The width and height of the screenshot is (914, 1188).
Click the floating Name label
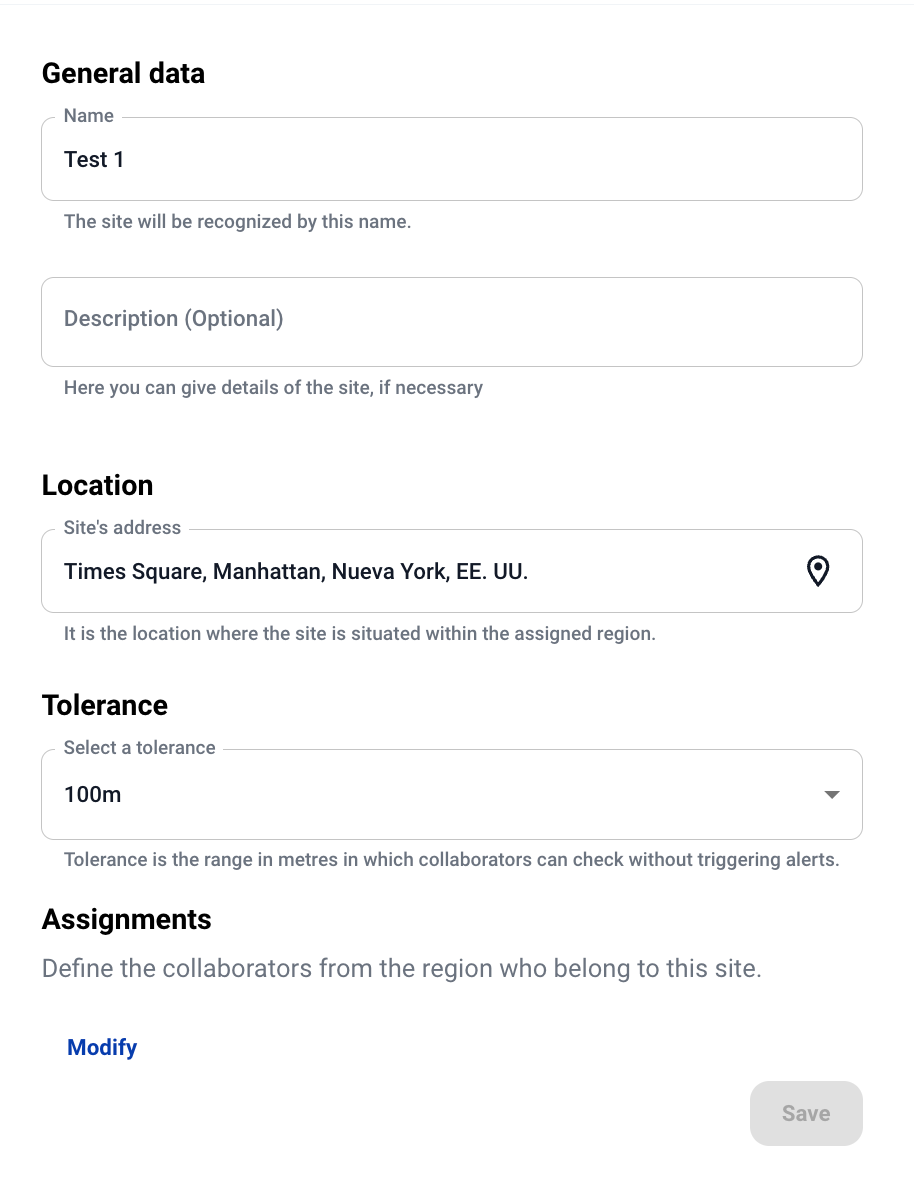click(x=89, y=116)
